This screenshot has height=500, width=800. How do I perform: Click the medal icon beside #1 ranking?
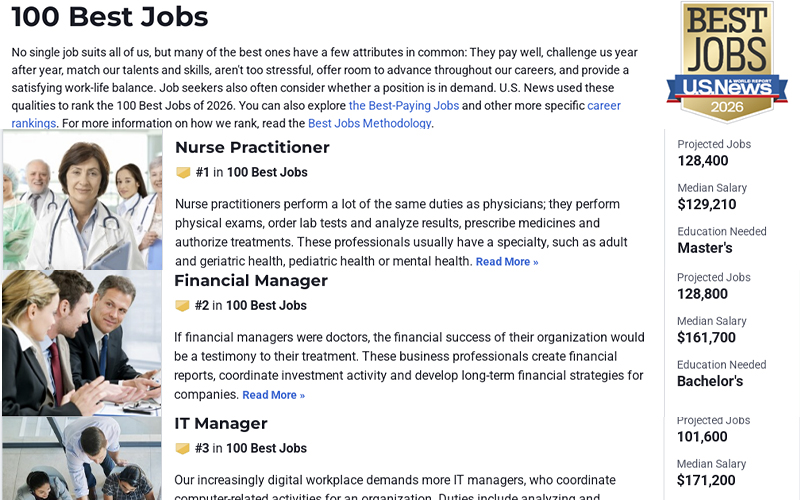pyautogui.click(x=183, y=172)
